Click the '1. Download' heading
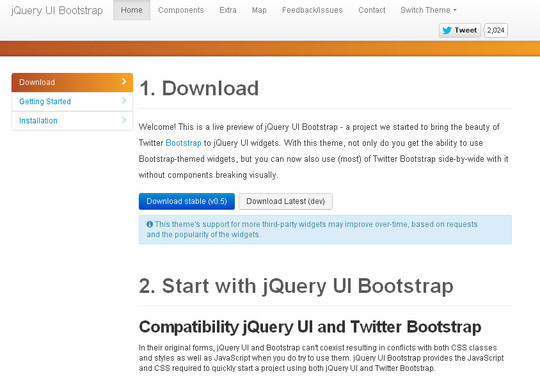This screenshot has width=540, height=376. 199,88
